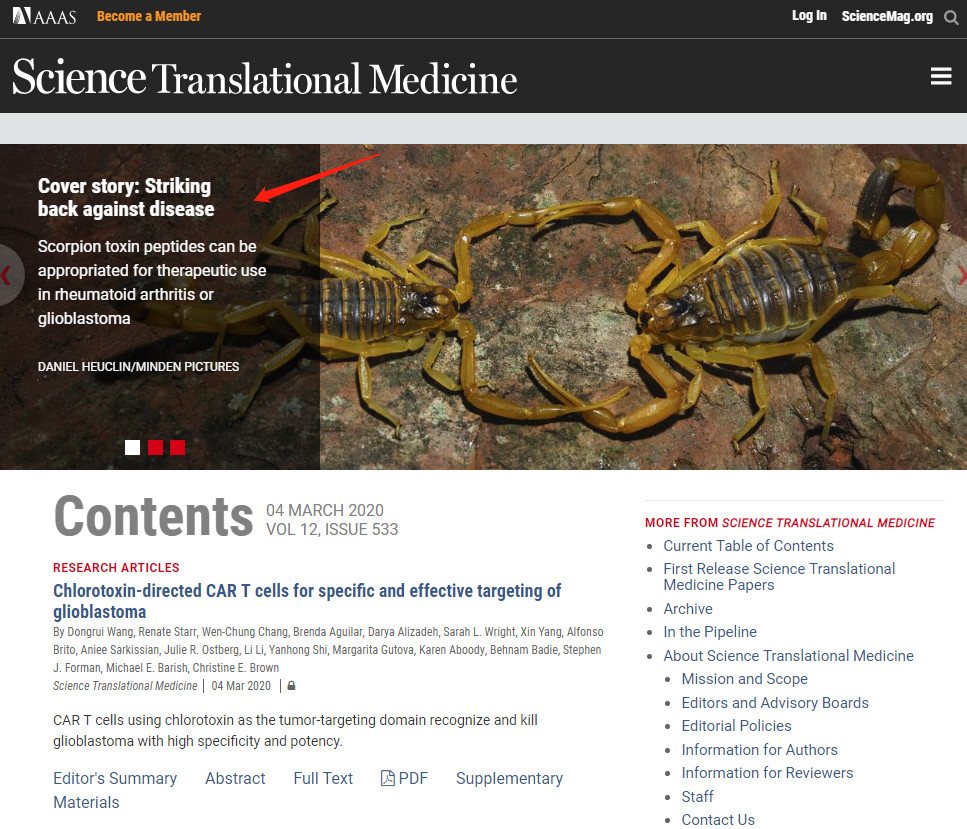View the article Abstract
The width and height of the screenshot is (967, 829).
click(235, 778)
